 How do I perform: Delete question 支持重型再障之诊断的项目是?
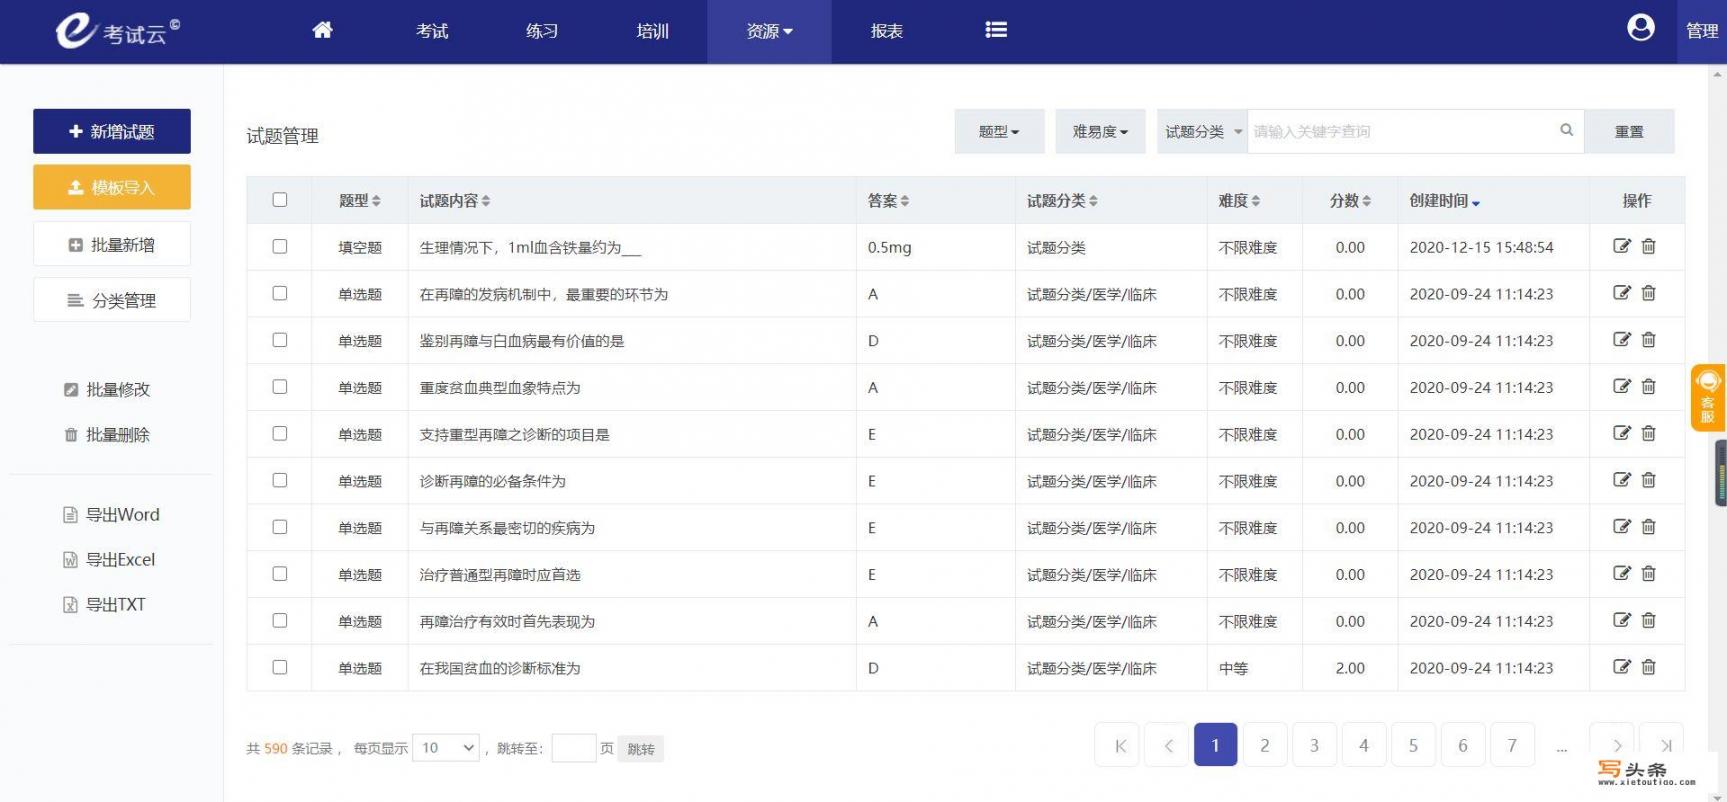[x=1648, y=433]
